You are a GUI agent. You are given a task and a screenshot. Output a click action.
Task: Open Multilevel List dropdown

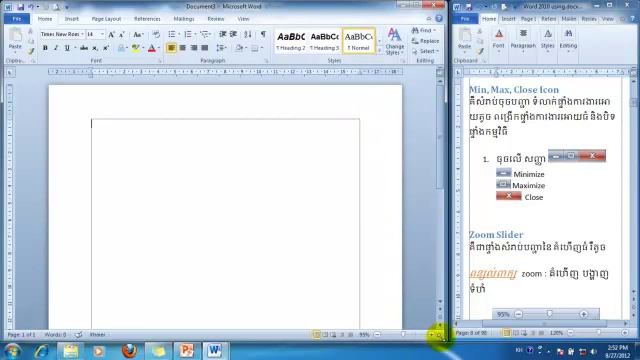[205, 34]
